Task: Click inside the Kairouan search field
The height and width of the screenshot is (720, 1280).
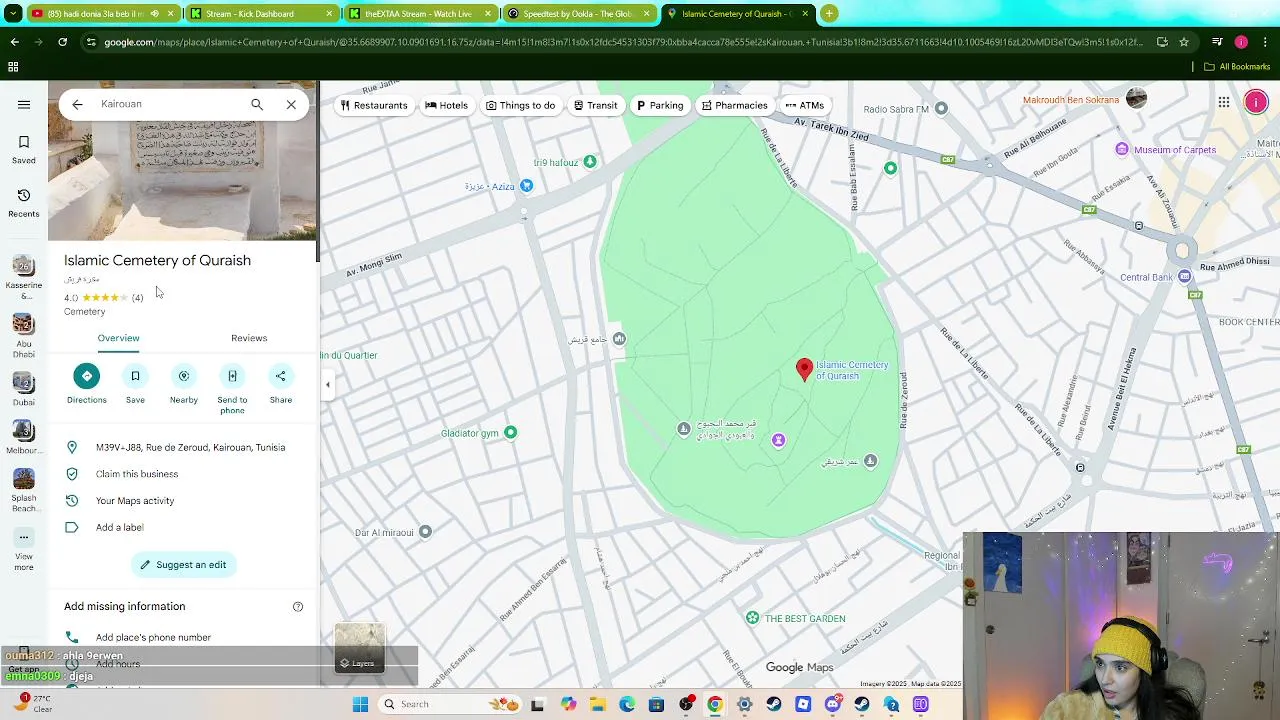Action: [x=170, y=104]
